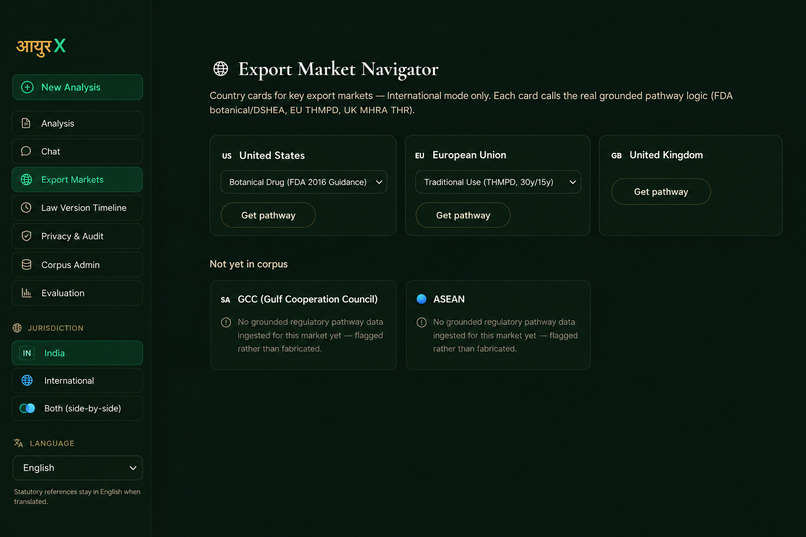Click the IN badge beside India
Image resolution: width=806 pixels, height=537 pixels.
point(27,353)
